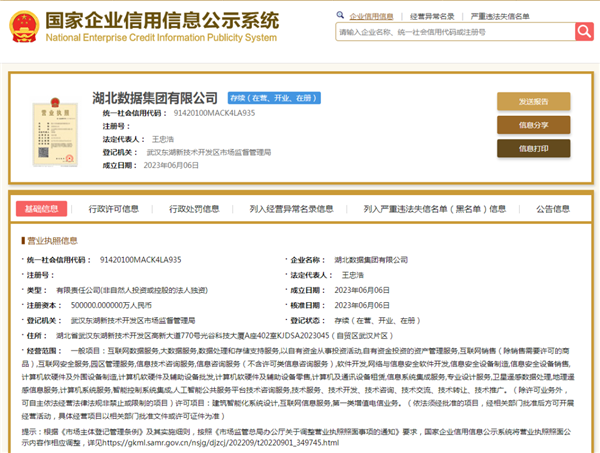Open the 列入经营异常名录信息 tab

point(291,209)
